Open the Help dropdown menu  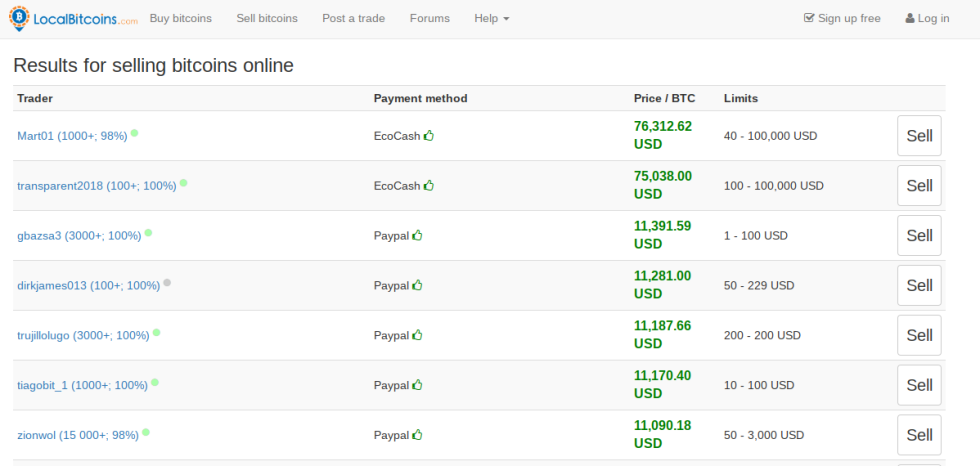491,18
